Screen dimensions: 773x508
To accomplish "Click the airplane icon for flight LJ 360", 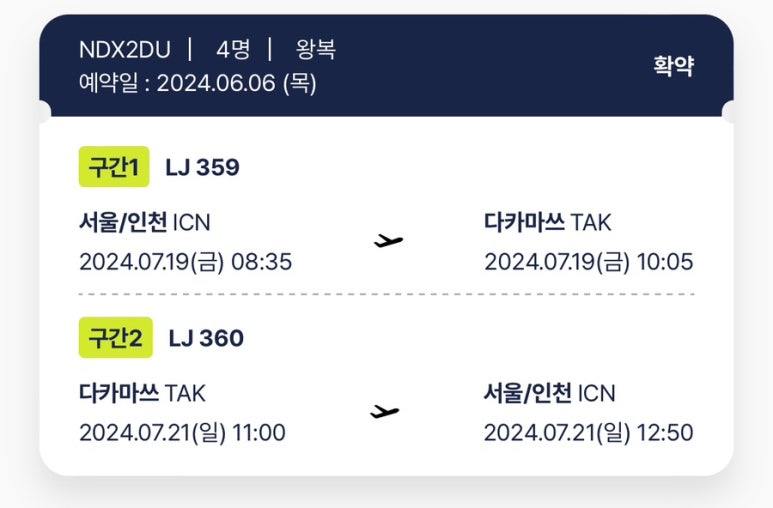I will [385, 411].
